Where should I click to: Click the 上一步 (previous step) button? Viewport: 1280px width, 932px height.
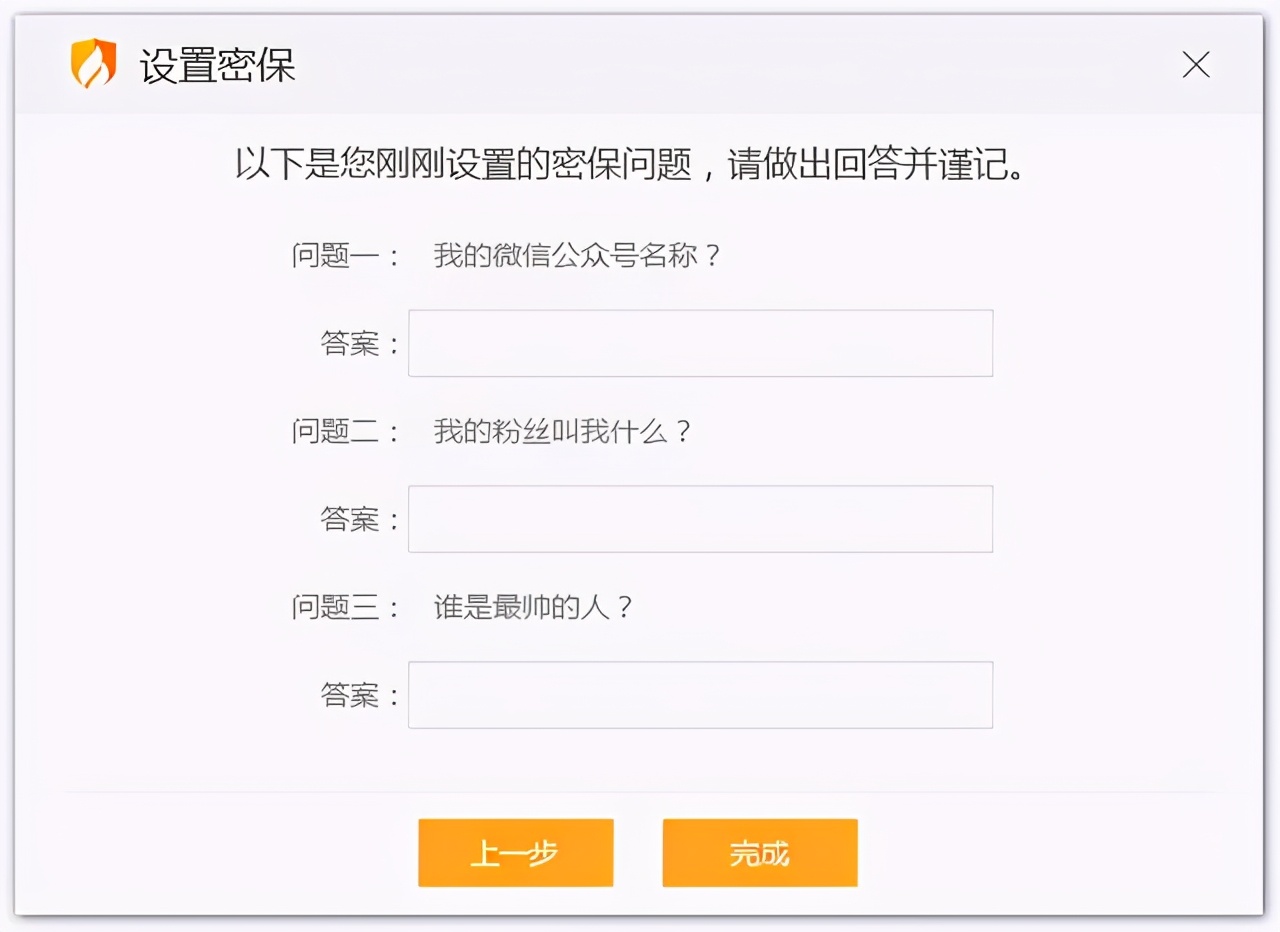tap(515, 853)
